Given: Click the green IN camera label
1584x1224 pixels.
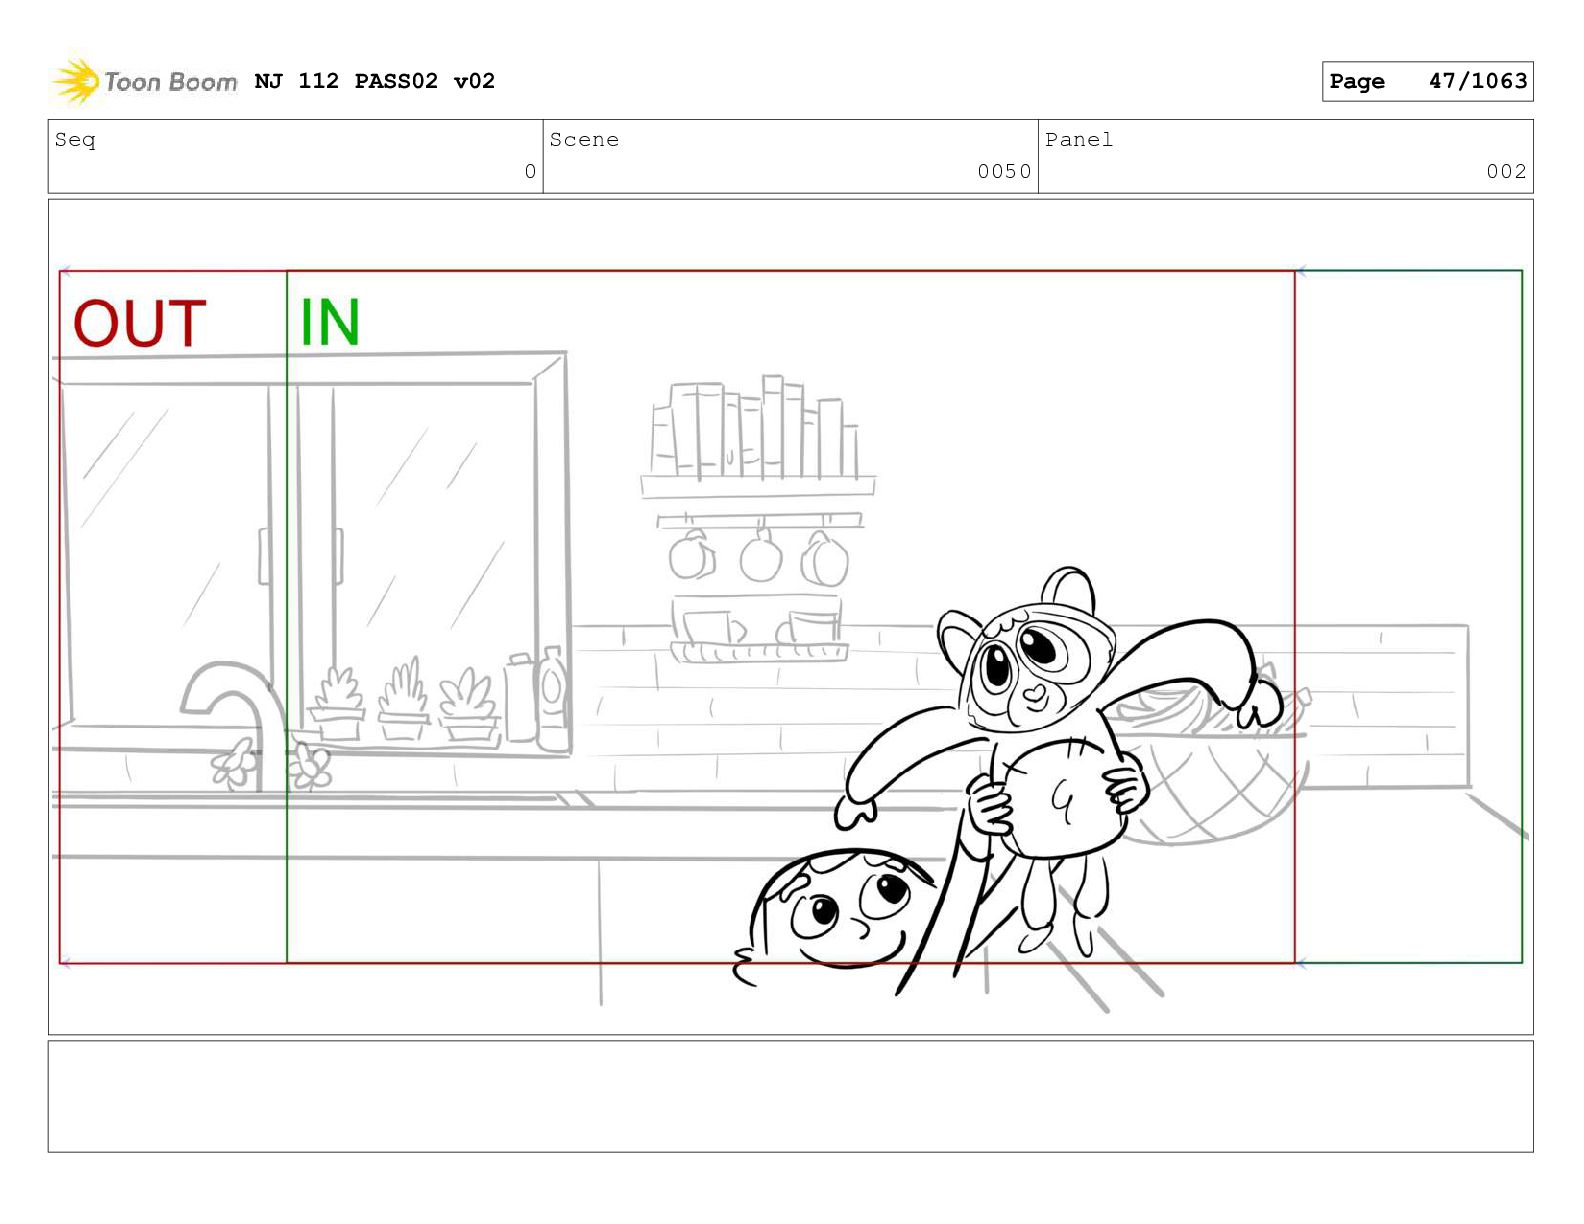Looking at the screenshot, I should [329, 322].
